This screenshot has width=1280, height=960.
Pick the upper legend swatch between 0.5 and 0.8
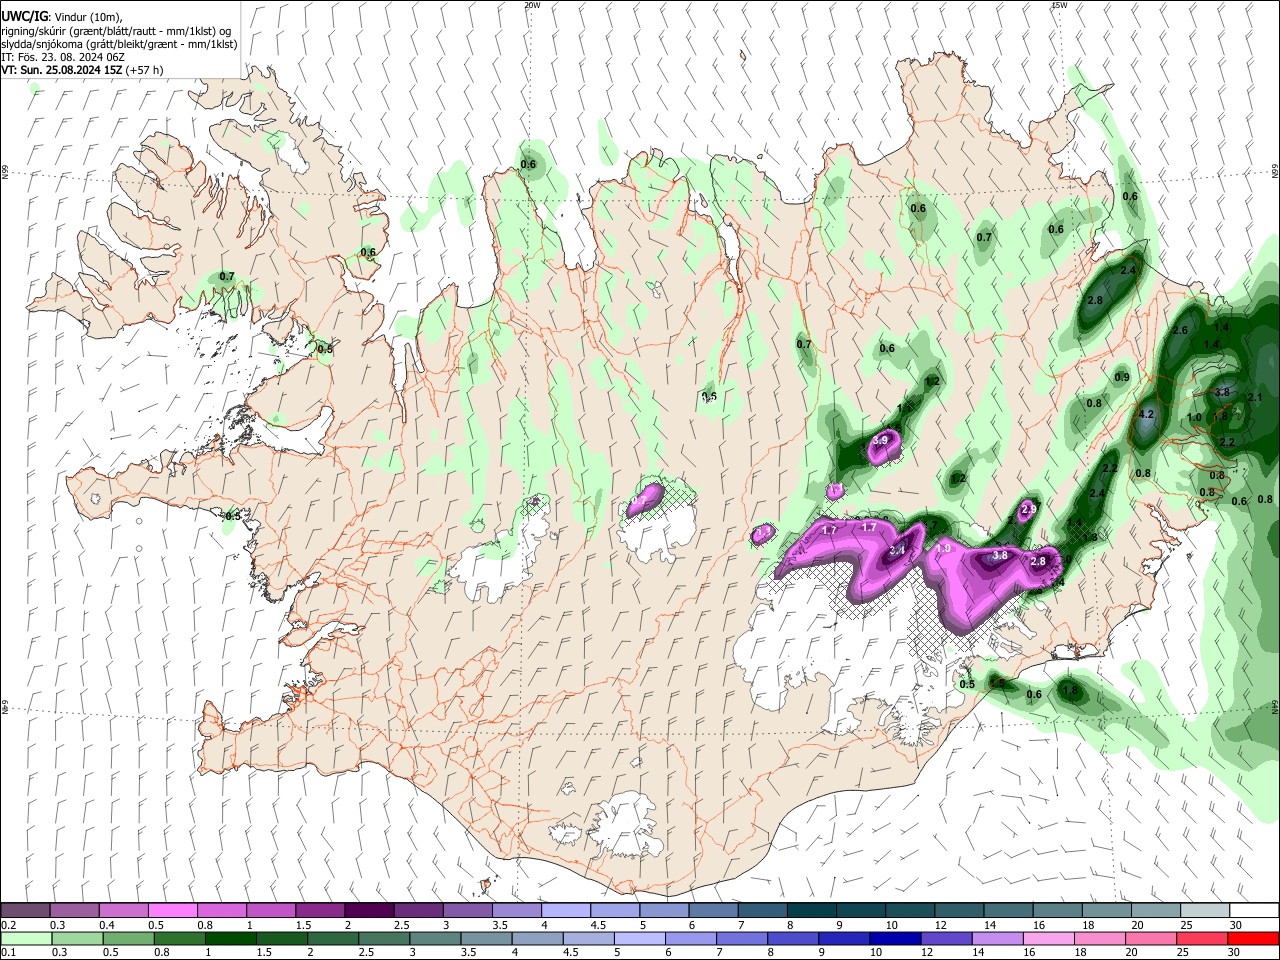click(172, 910)
